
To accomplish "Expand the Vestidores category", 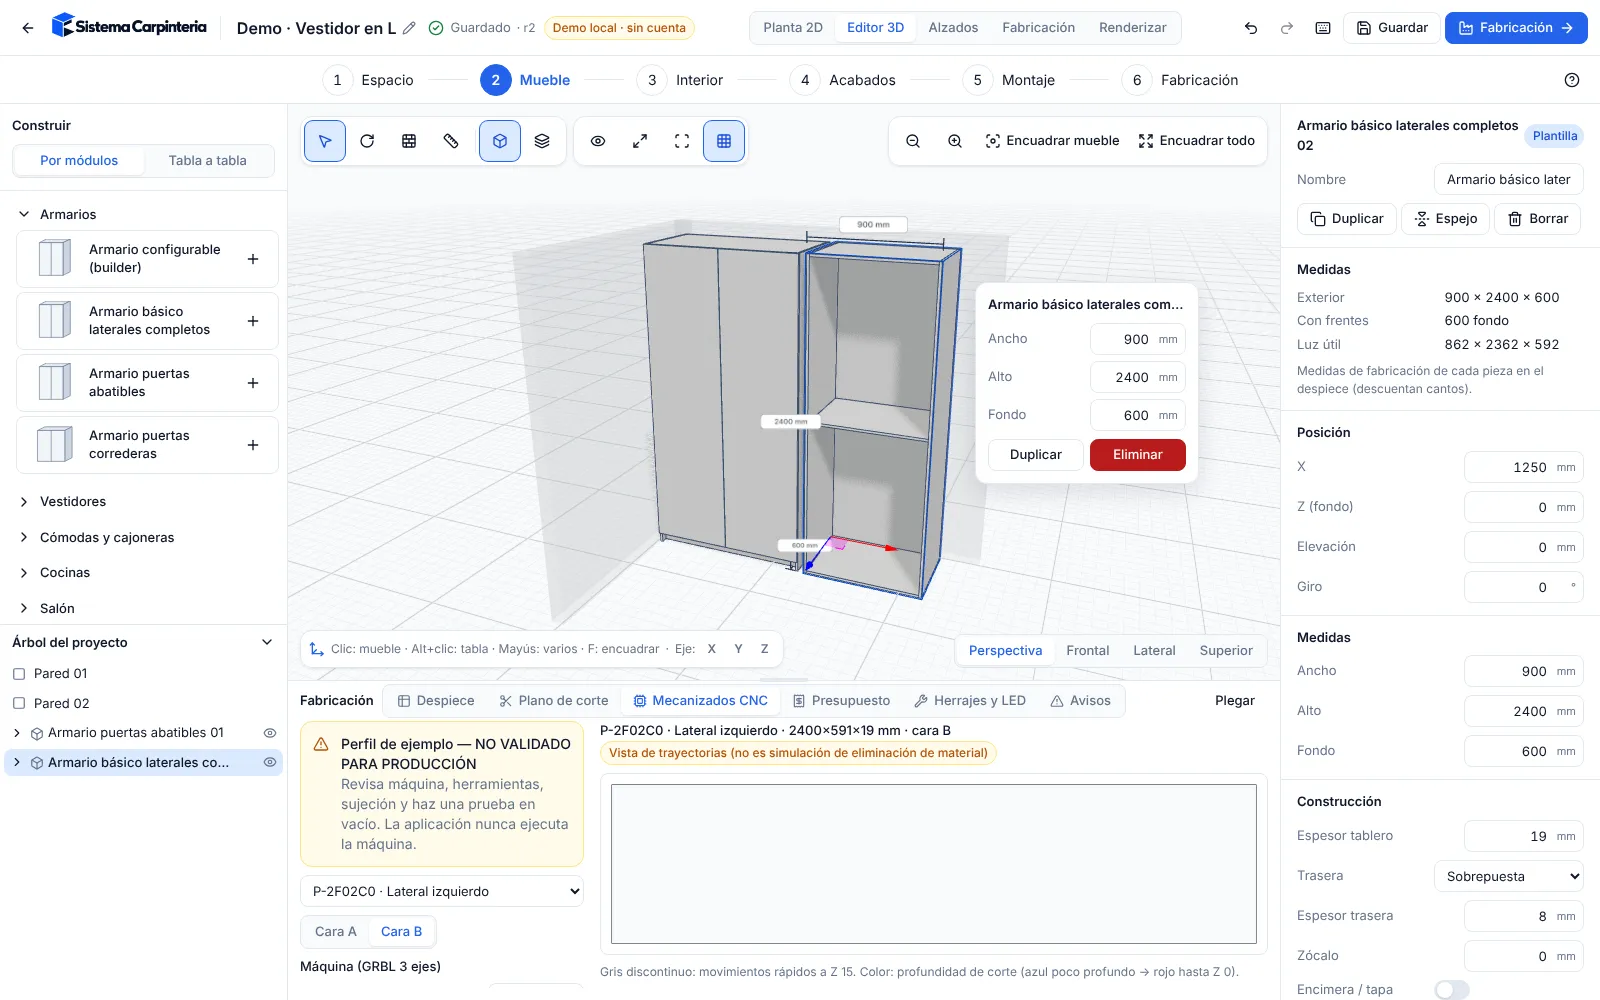I will (x=24, y=502).
